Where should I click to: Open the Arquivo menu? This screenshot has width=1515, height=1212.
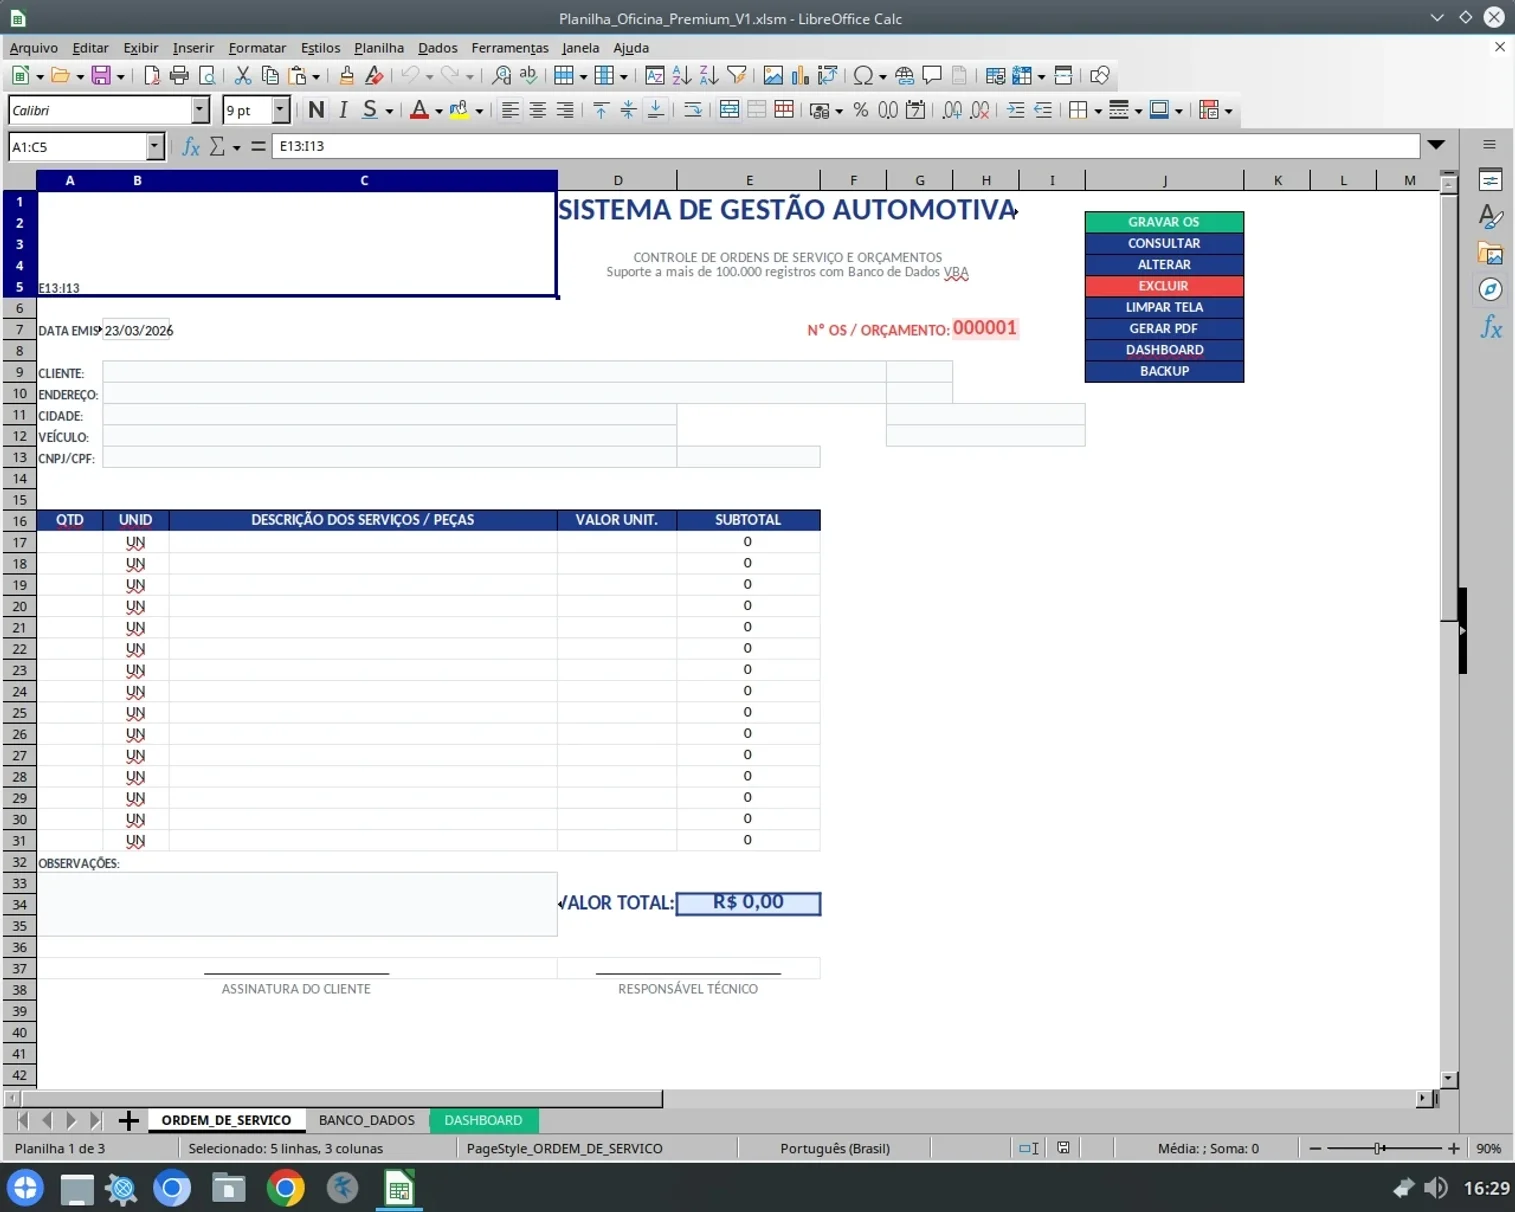click(x=34, y=47)
